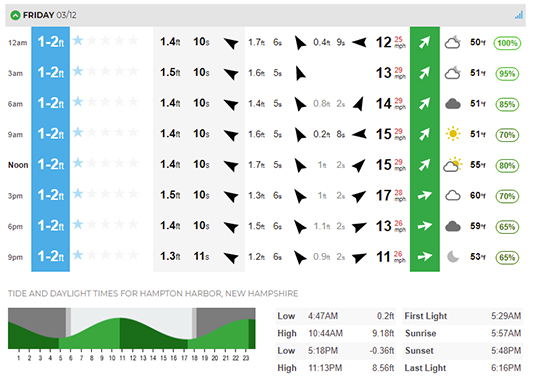This screenshot has width=533, height=387.
Task: Click the first rating star at 3am
Action: click(x=78, y=71)
